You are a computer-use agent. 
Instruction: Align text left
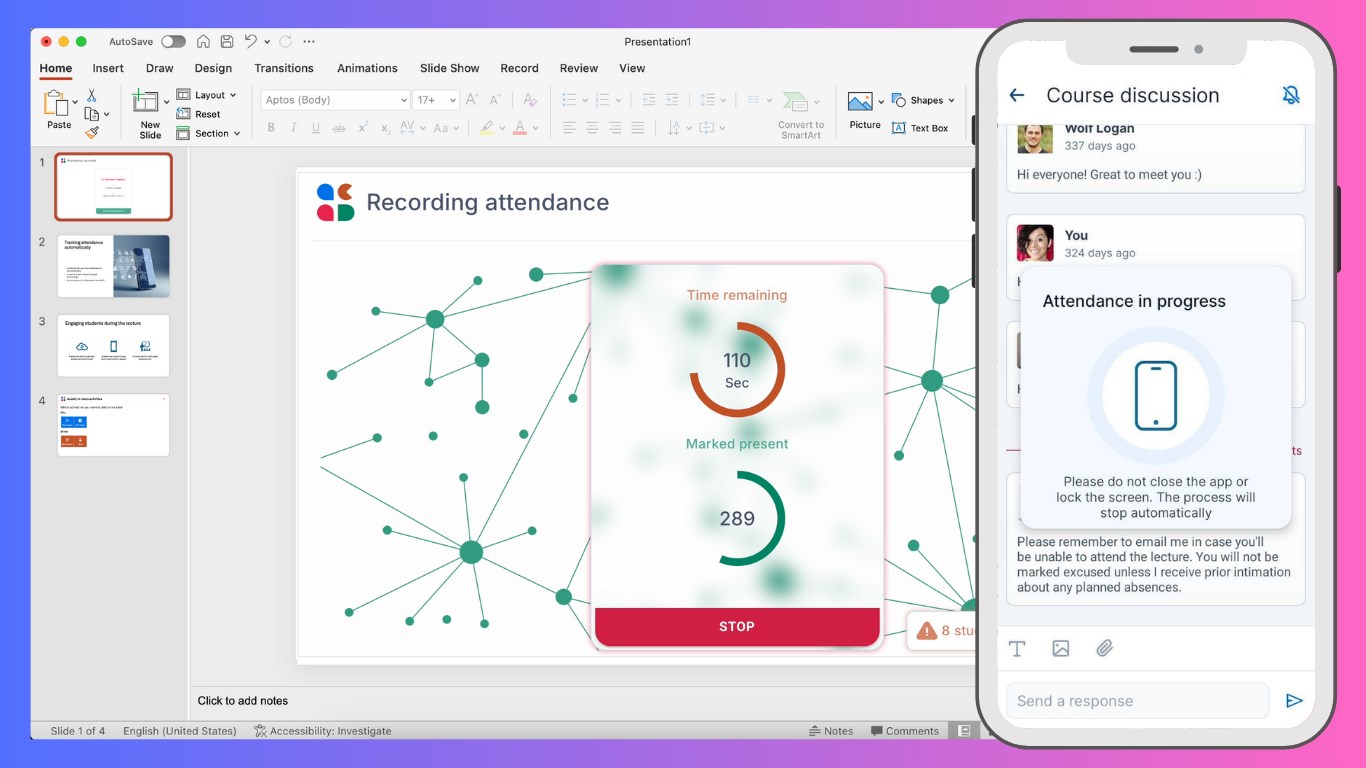coord(569,128)
